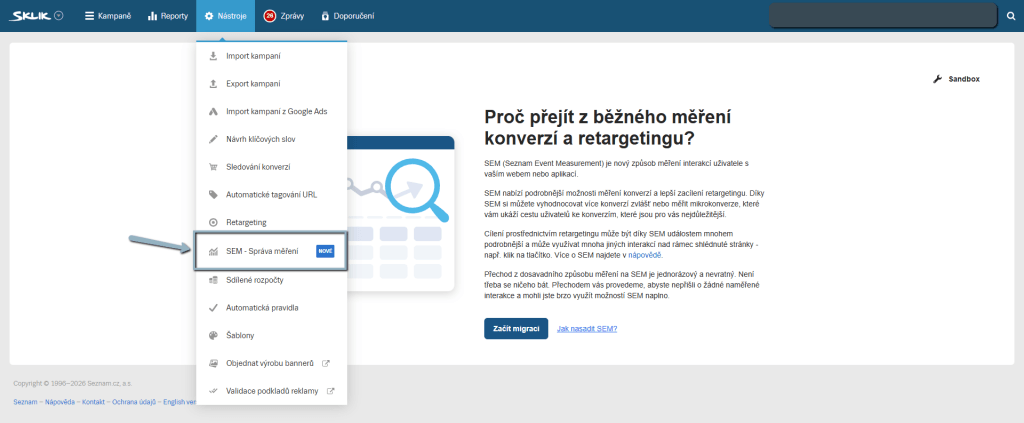Open the Doporučení section
The height and width of the screenshot is (423, 1024).
click(347, 16)
